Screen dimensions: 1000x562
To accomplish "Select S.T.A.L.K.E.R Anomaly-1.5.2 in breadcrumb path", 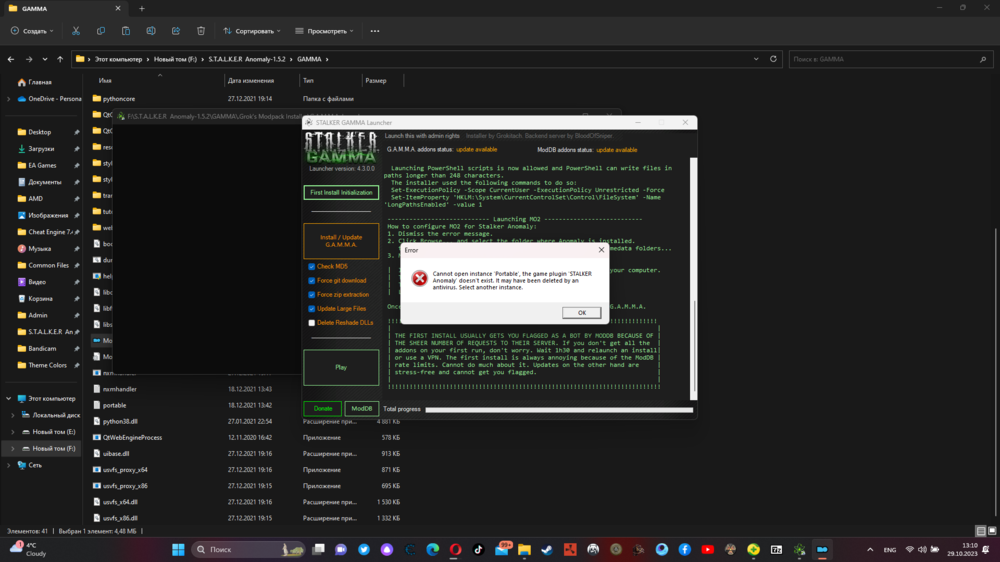I will (248, 59).
